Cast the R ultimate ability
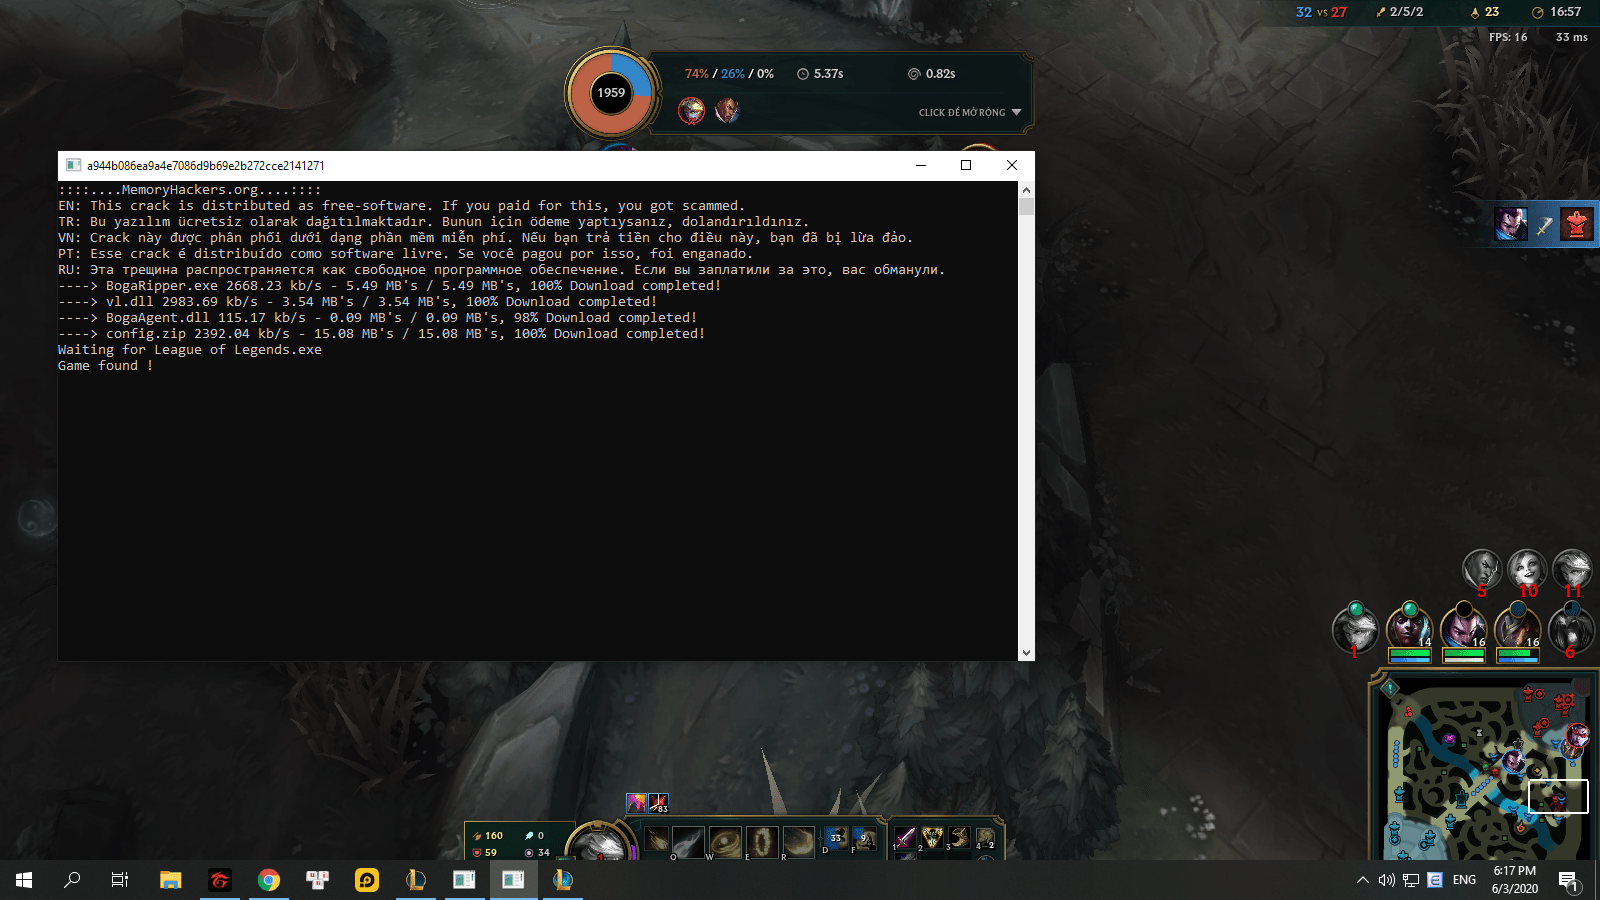This screenshot has height=900, width=1600. click(x=799, y=842)
